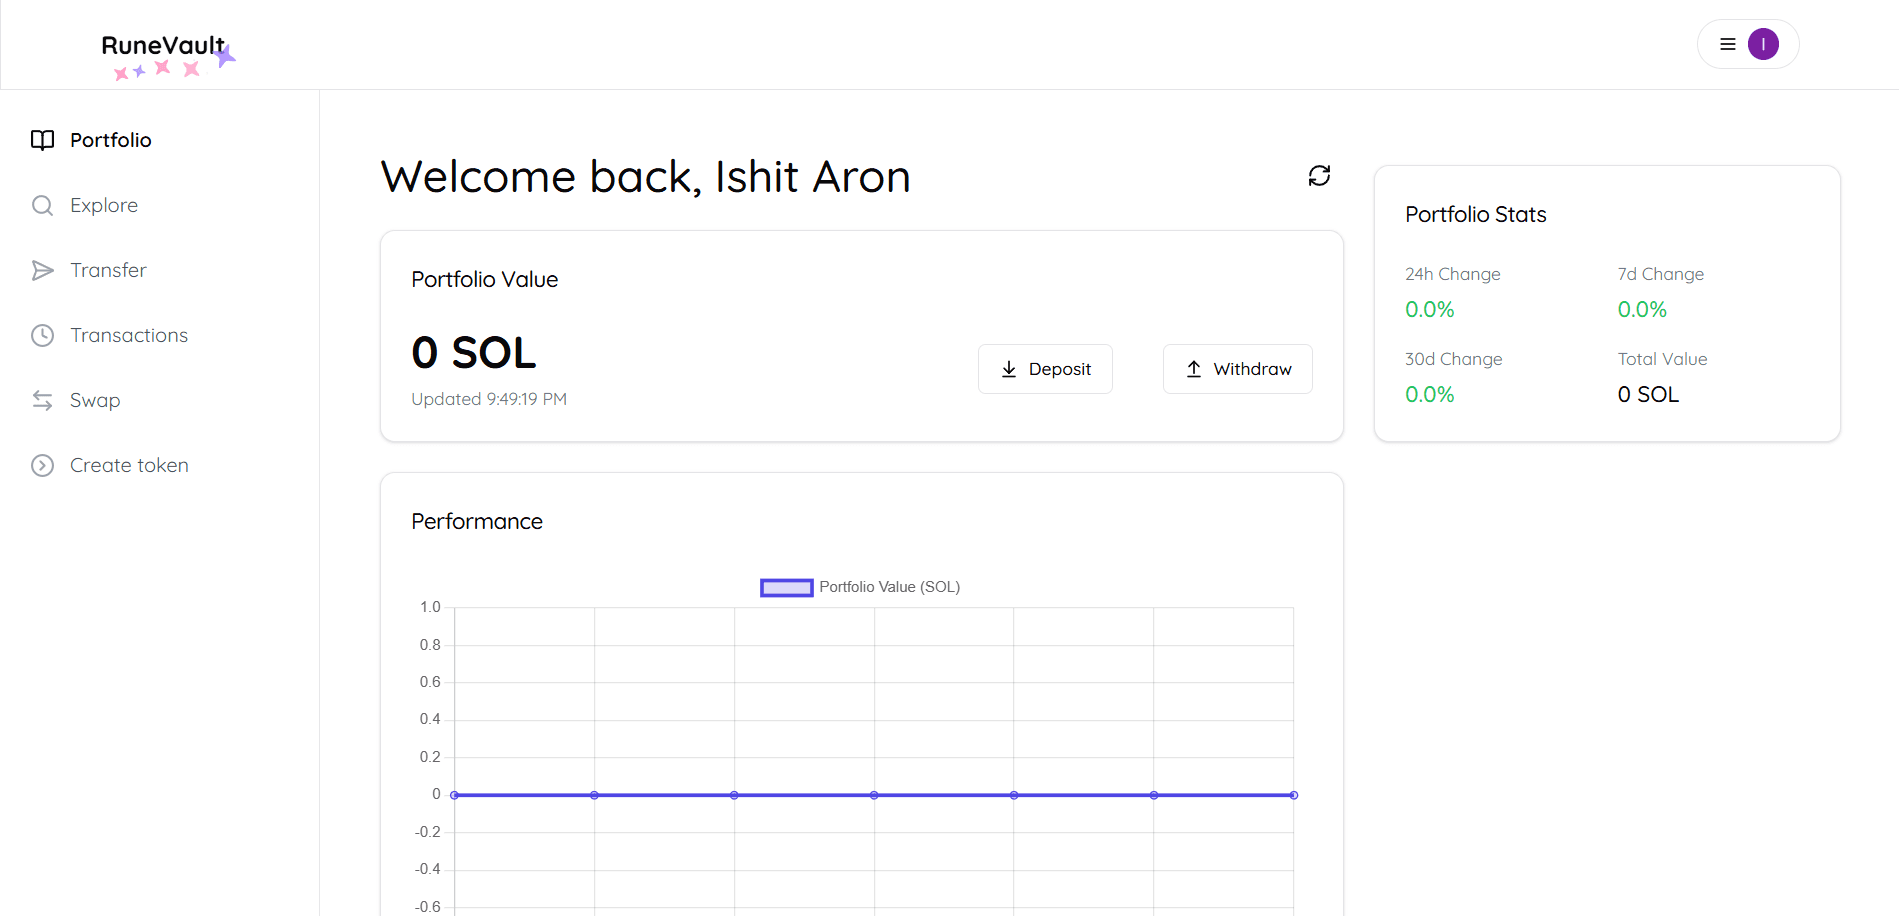Open the Explore page
Screen dimensions: 1899x916
coord(104,205)
